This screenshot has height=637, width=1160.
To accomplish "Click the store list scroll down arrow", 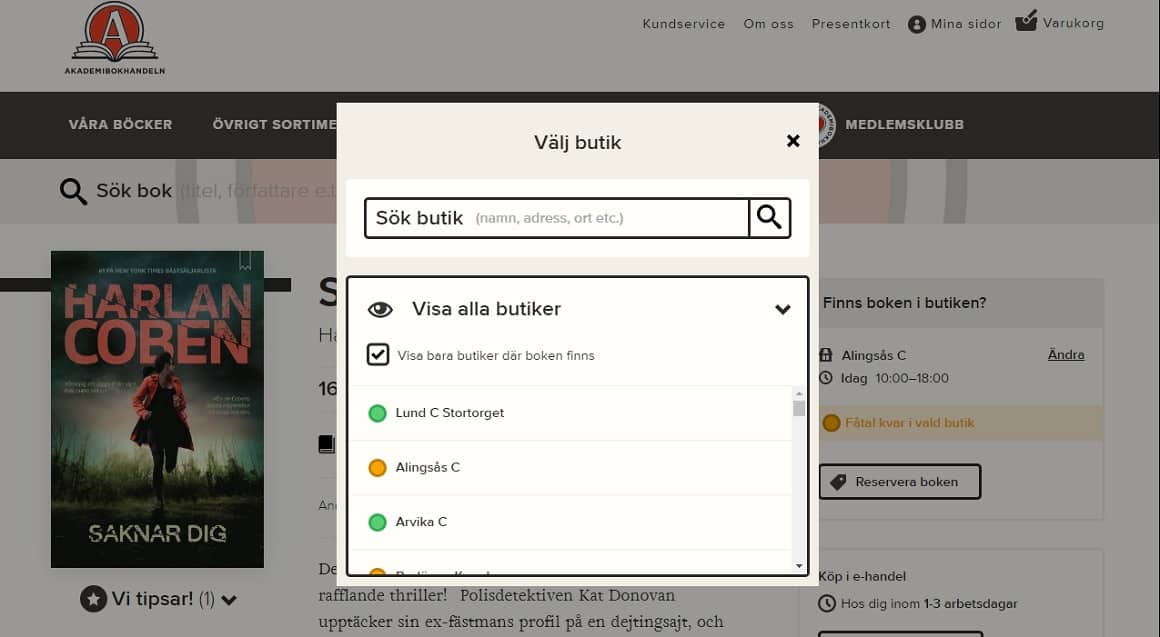I will tap(799, 566).
